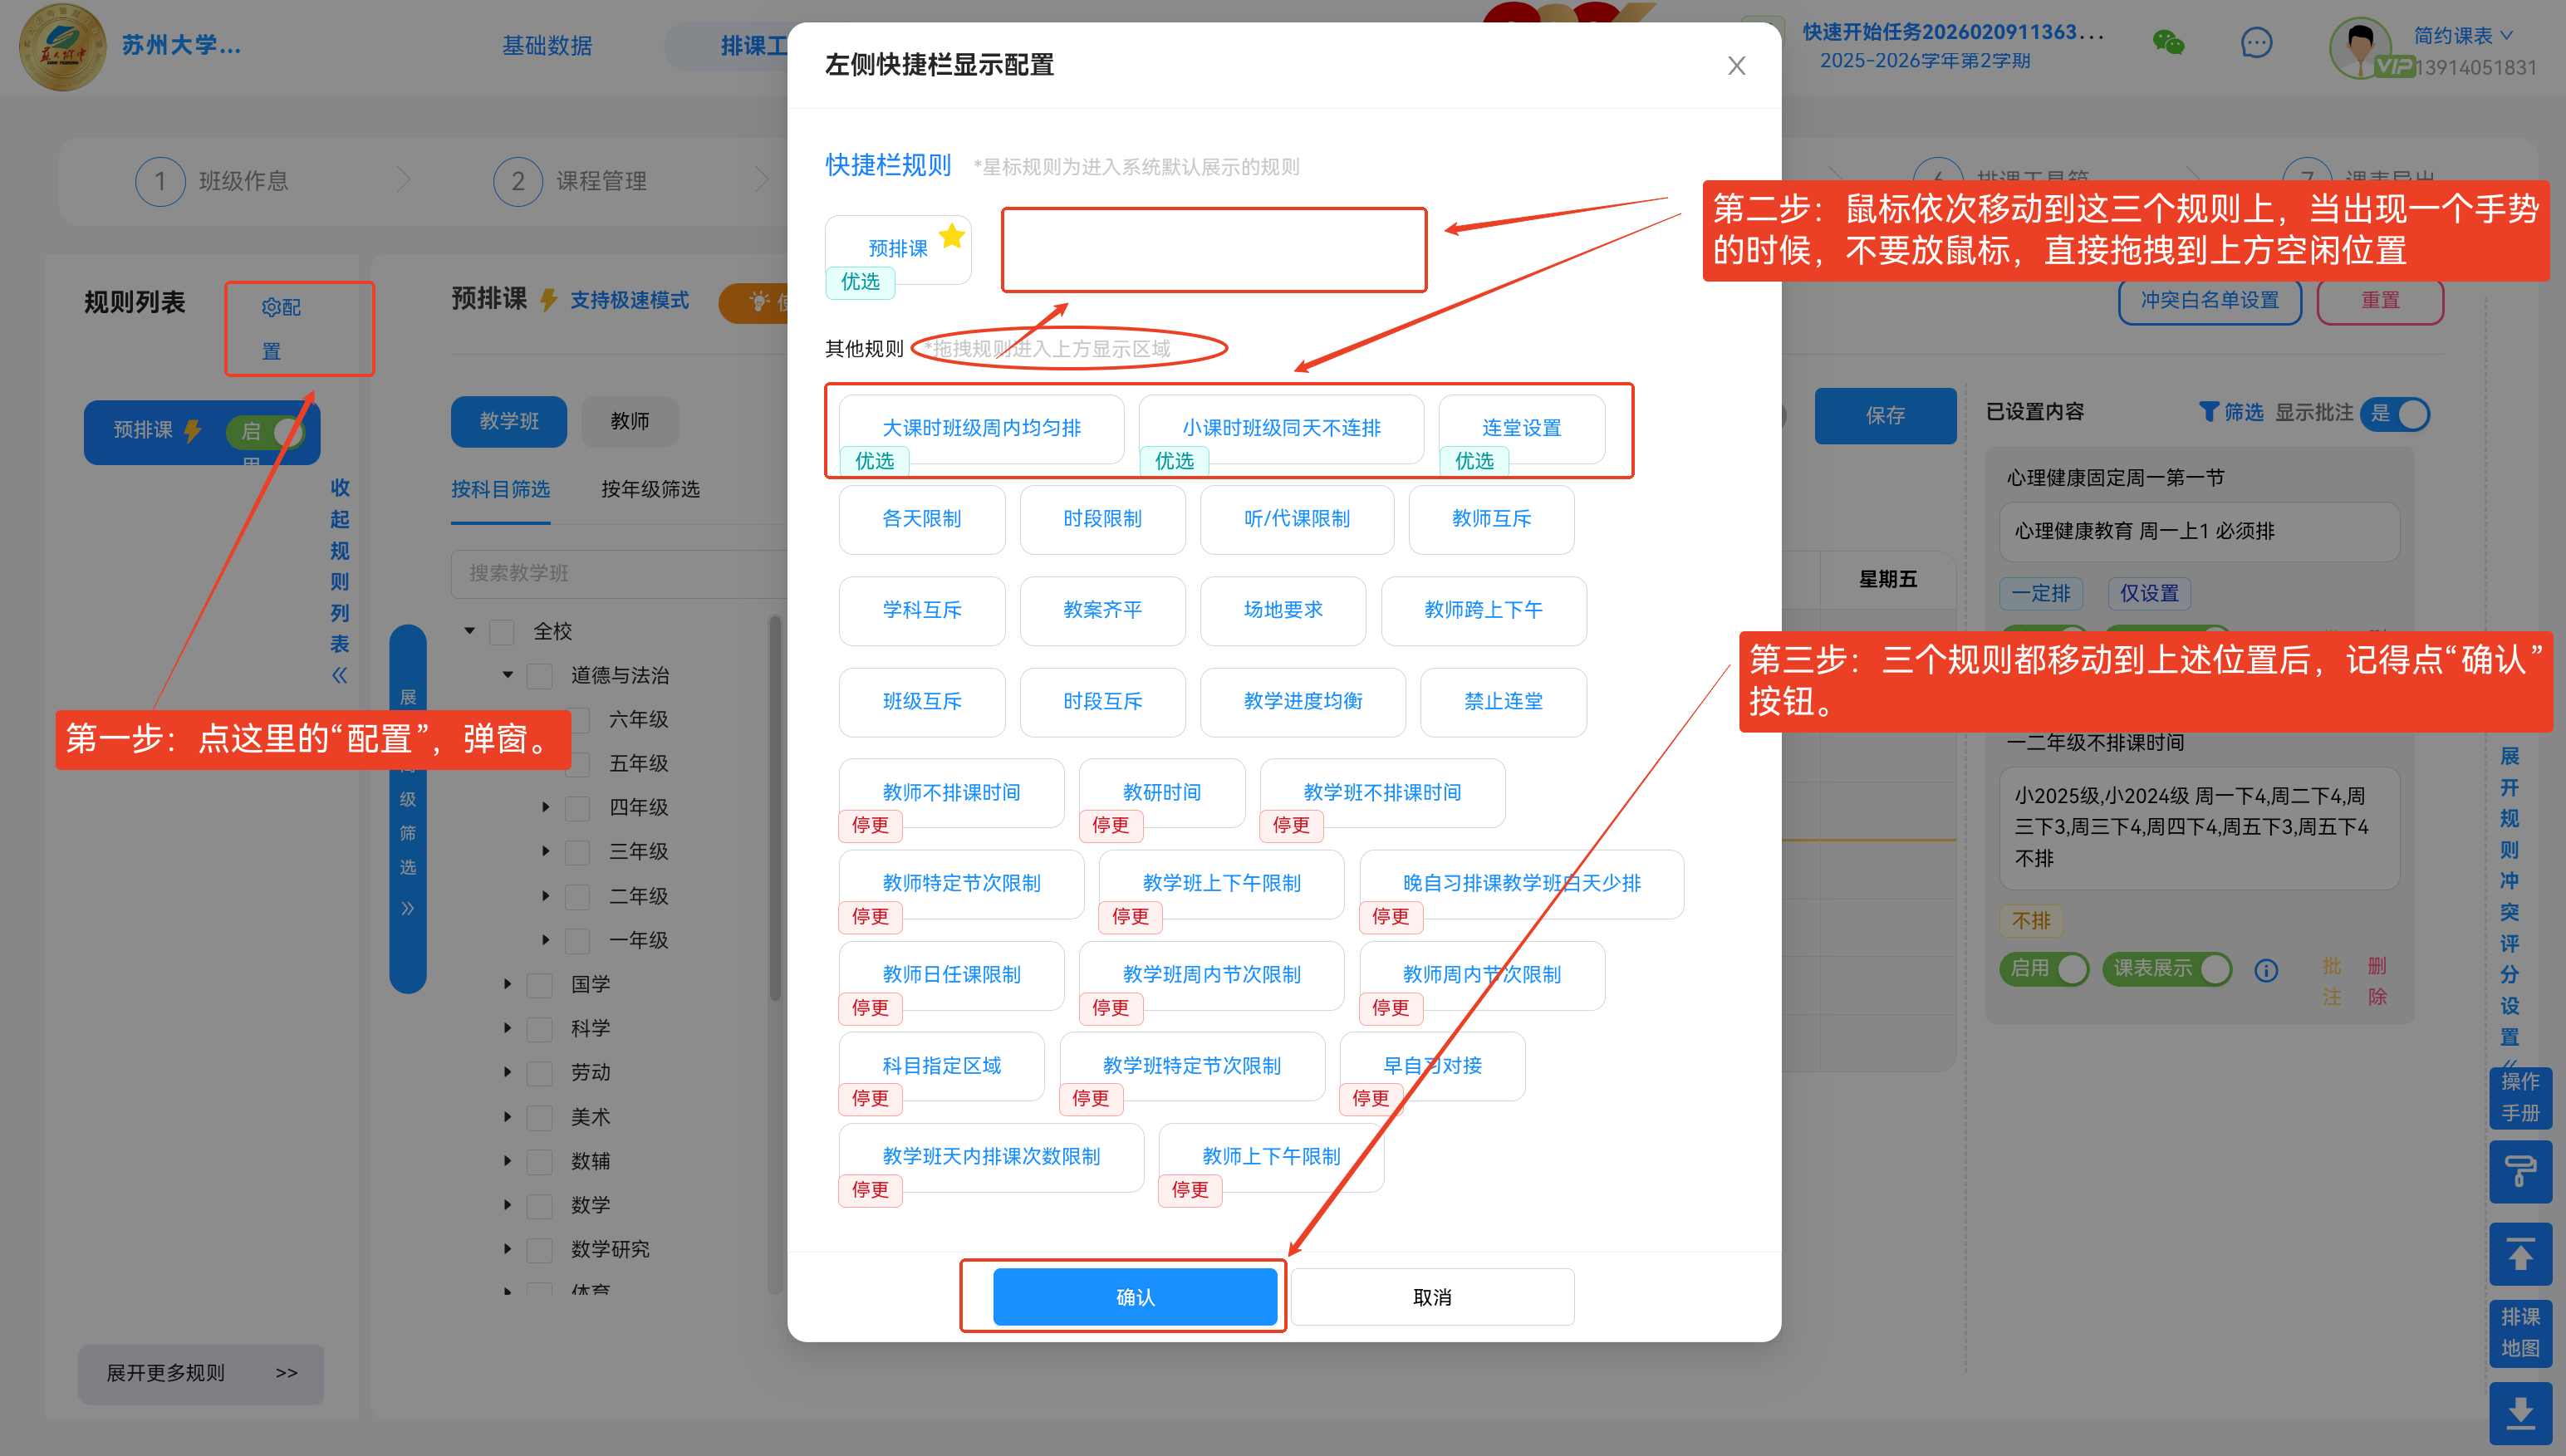Expand the 美术 tree node

pyautogui.click(x=507, y=1117)
